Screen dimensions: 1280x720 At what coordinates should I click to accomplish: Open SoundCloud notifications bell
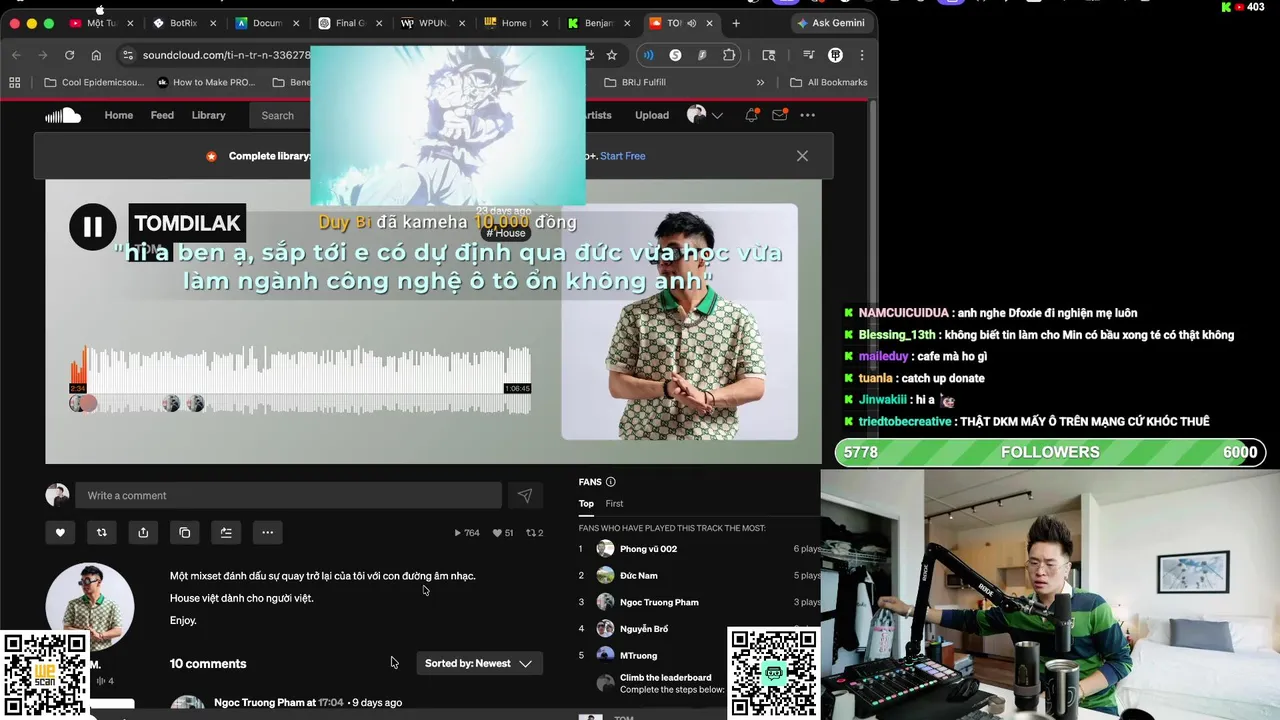pos(751,115)
